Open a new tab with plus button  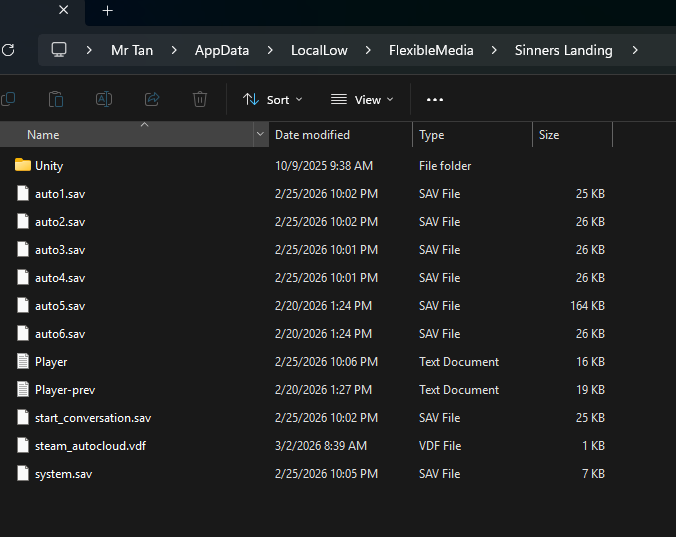[x=108, y=11]
